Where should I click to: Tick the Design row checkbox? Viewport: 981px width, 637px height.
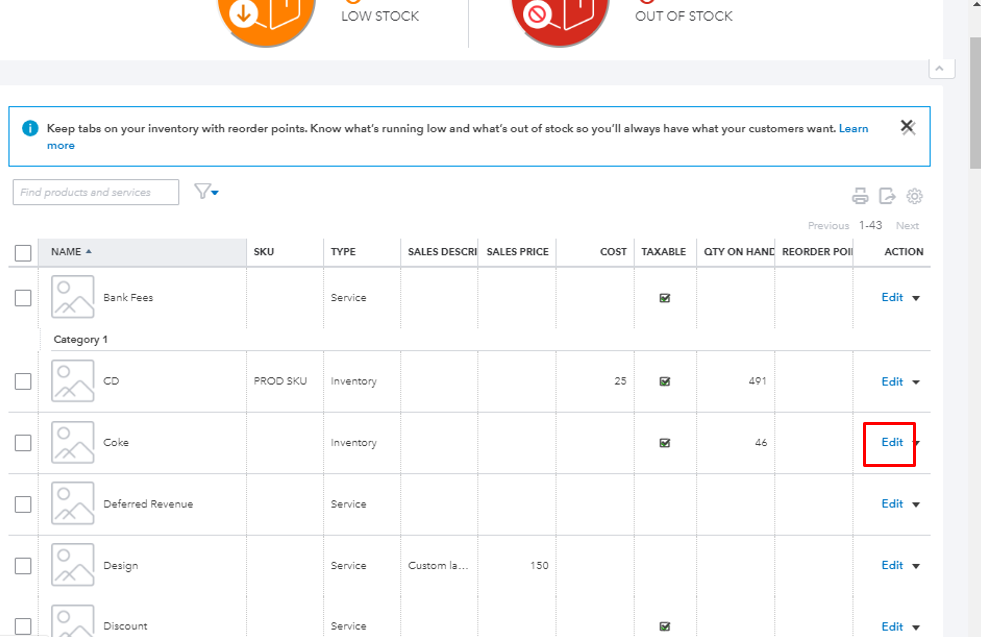pyautogui.click(x=23, y=566)
